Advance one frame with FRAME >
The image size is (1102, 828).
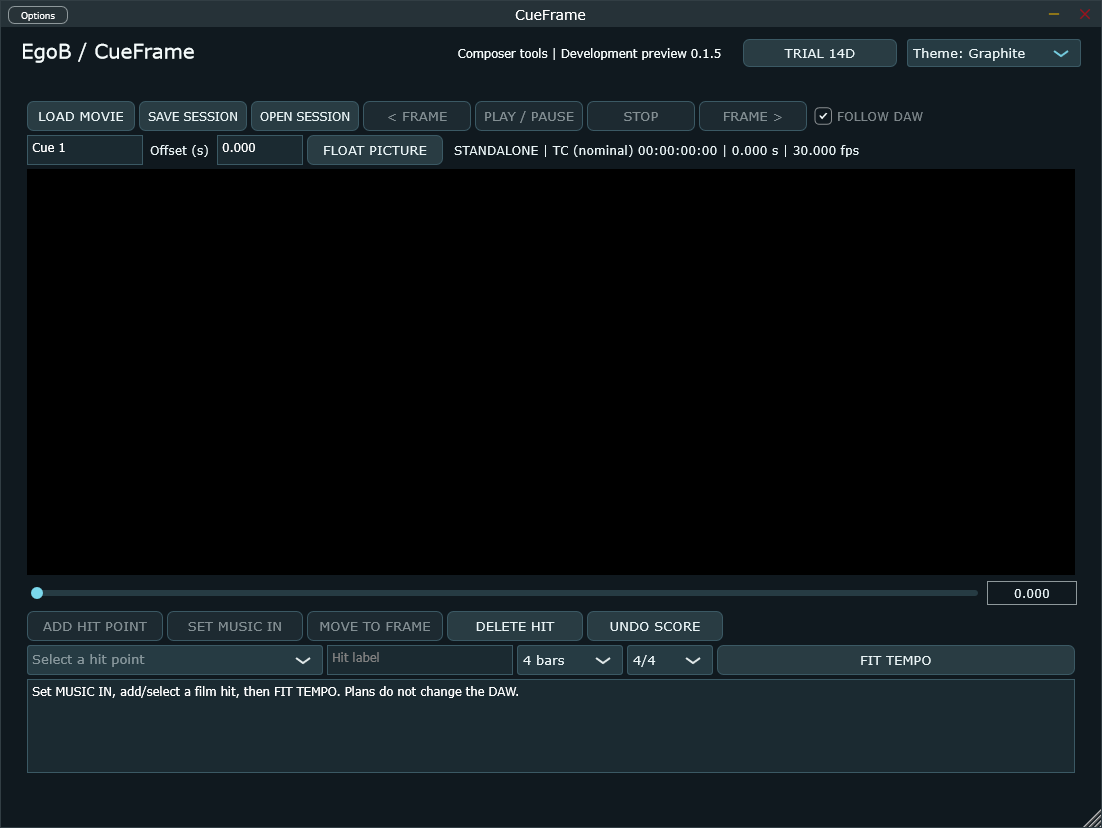[753, 117]
